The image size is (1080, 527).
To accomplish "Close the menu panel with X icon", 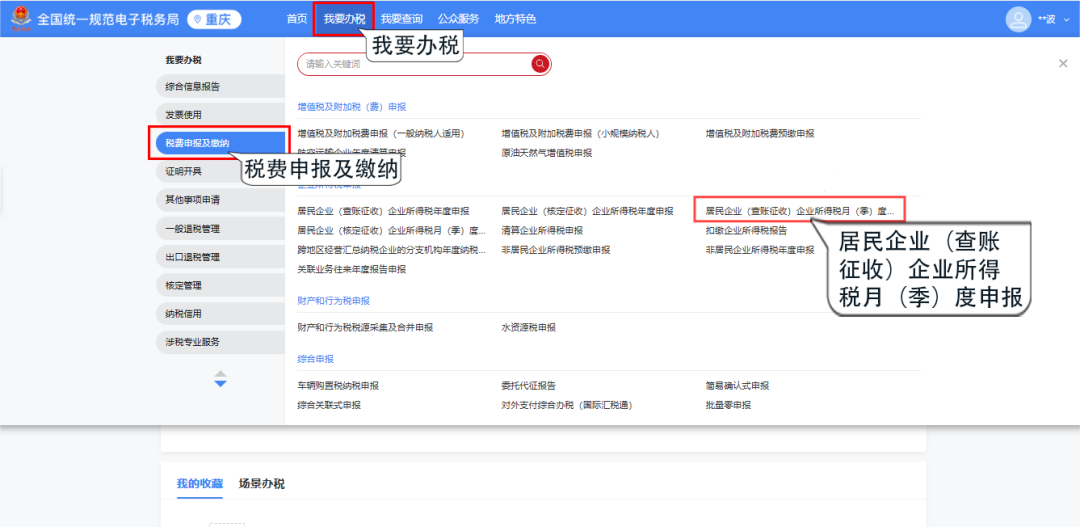I will pyautogui.click(x=1063, y=64).
